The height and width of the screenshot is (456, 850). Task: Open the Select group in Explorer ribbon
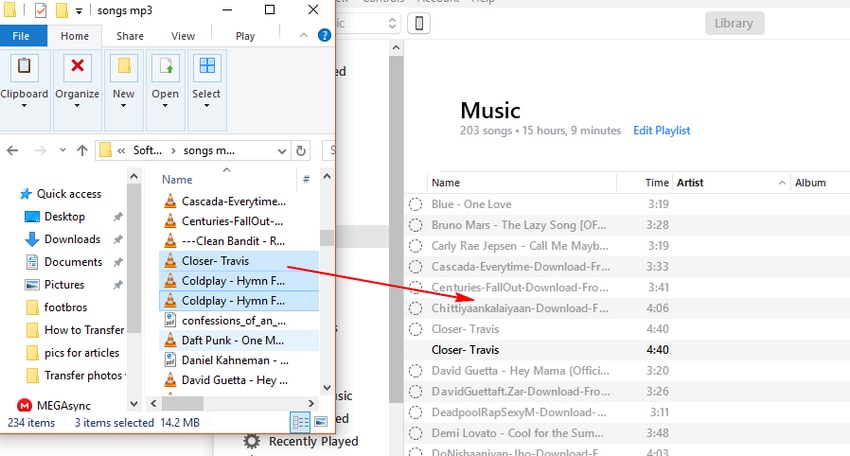pyautogui.click(x=207, y=81)
